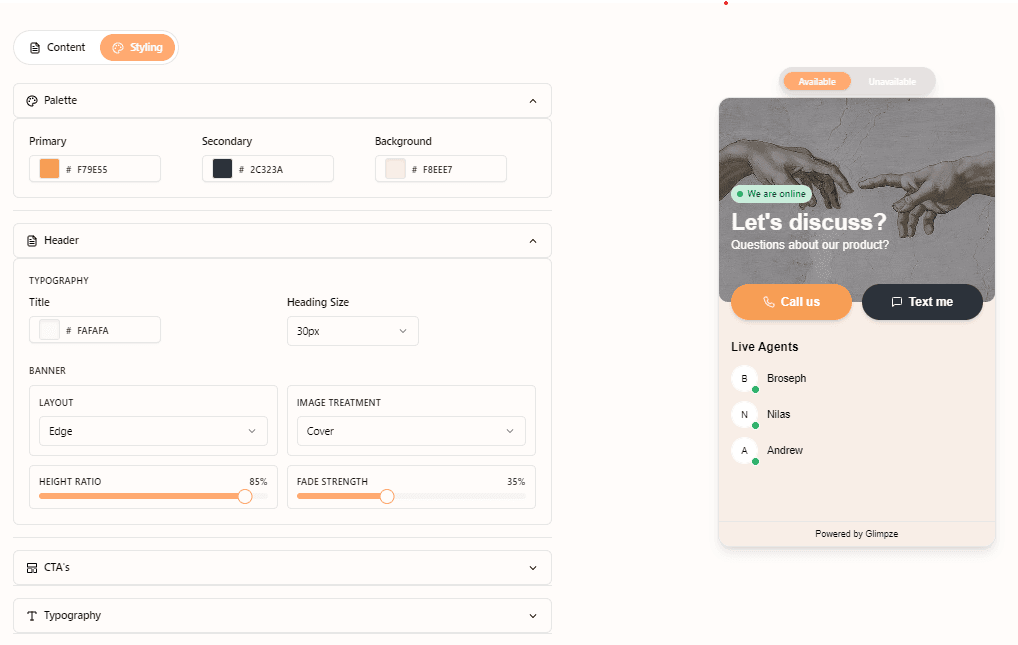
Task: Open the Image Treatment dropdown
Action: [x=410, y=431]
